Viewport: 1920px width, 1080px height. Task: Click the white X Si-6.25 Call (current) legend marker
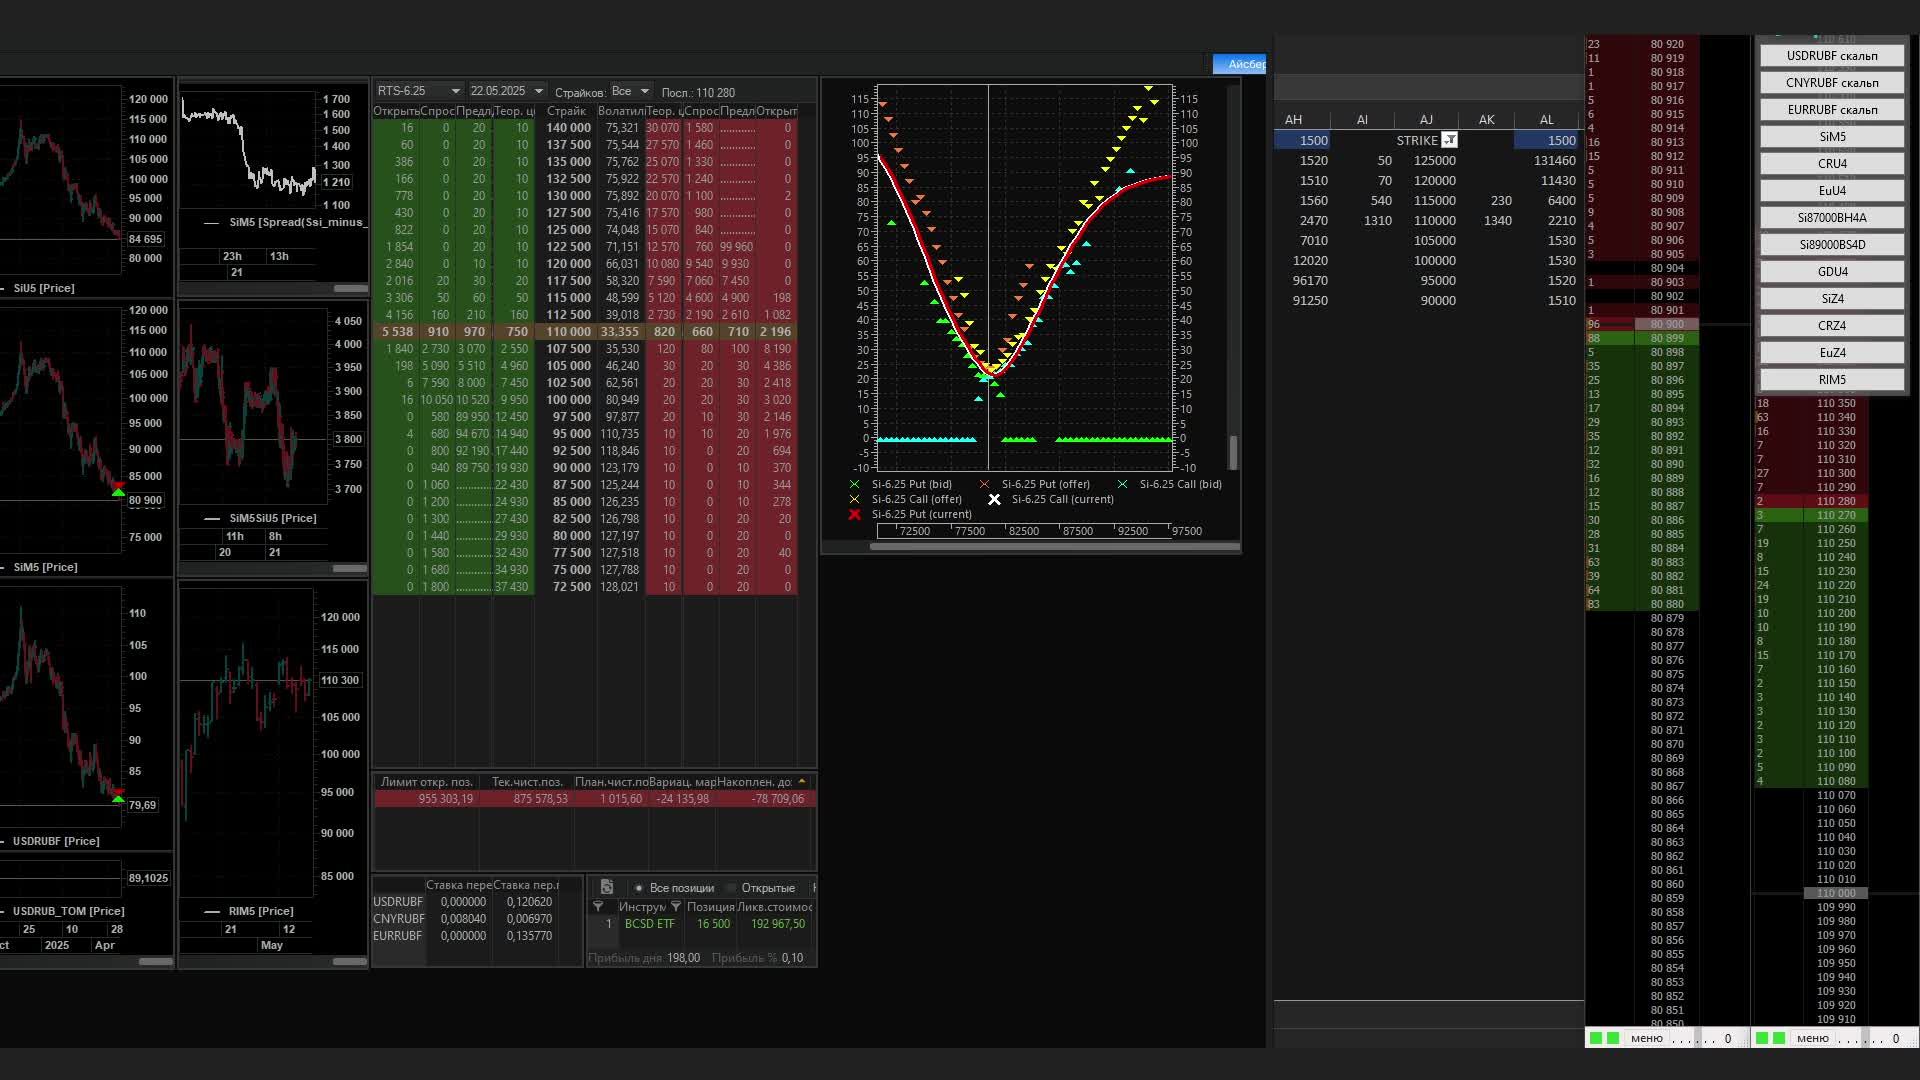994,499
